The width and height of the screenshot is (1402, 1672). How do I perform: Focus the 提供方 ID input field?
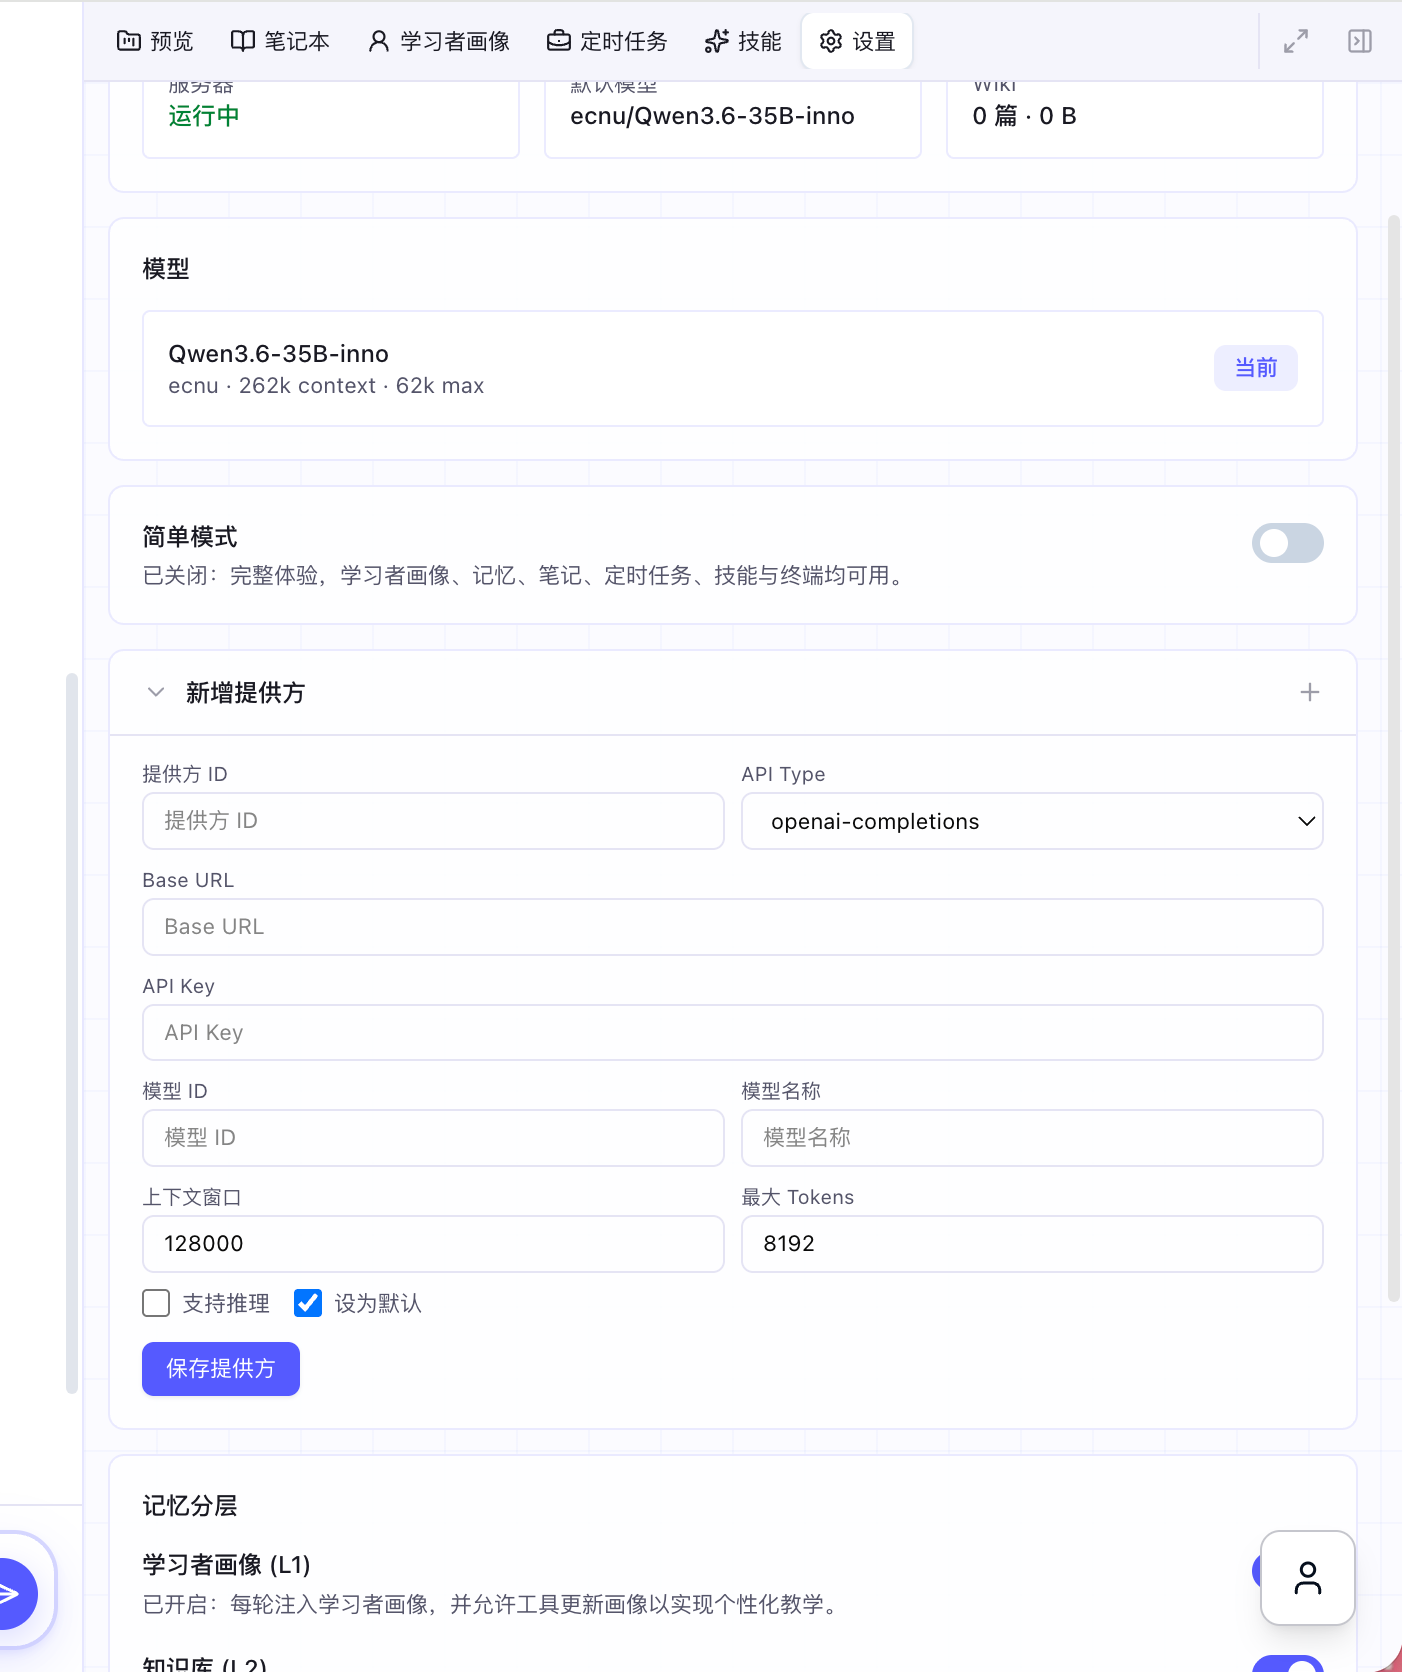(433, 821)
